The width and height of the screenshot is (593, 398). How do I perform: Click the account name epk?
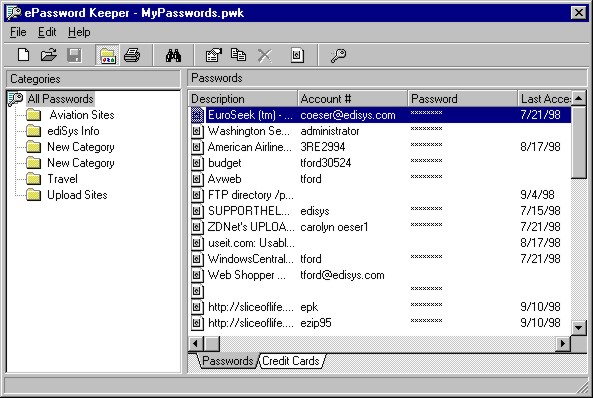pos(309,307)
